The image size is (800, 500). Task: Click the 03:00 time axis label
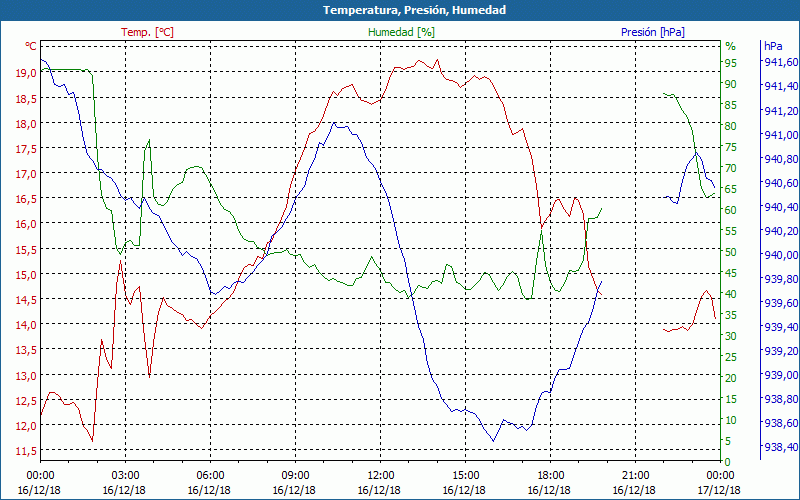[x=124, y=476]
